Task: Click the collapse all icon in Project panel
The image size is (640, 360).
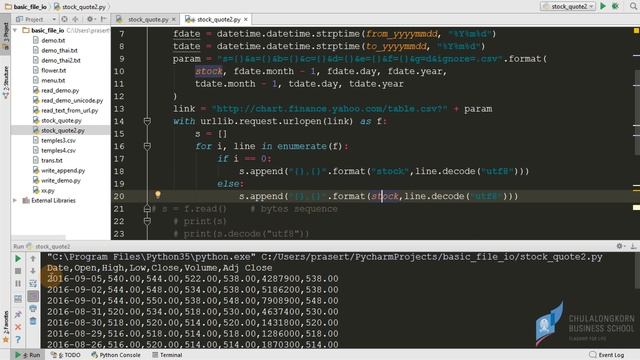Action: (x=76, y=19)
